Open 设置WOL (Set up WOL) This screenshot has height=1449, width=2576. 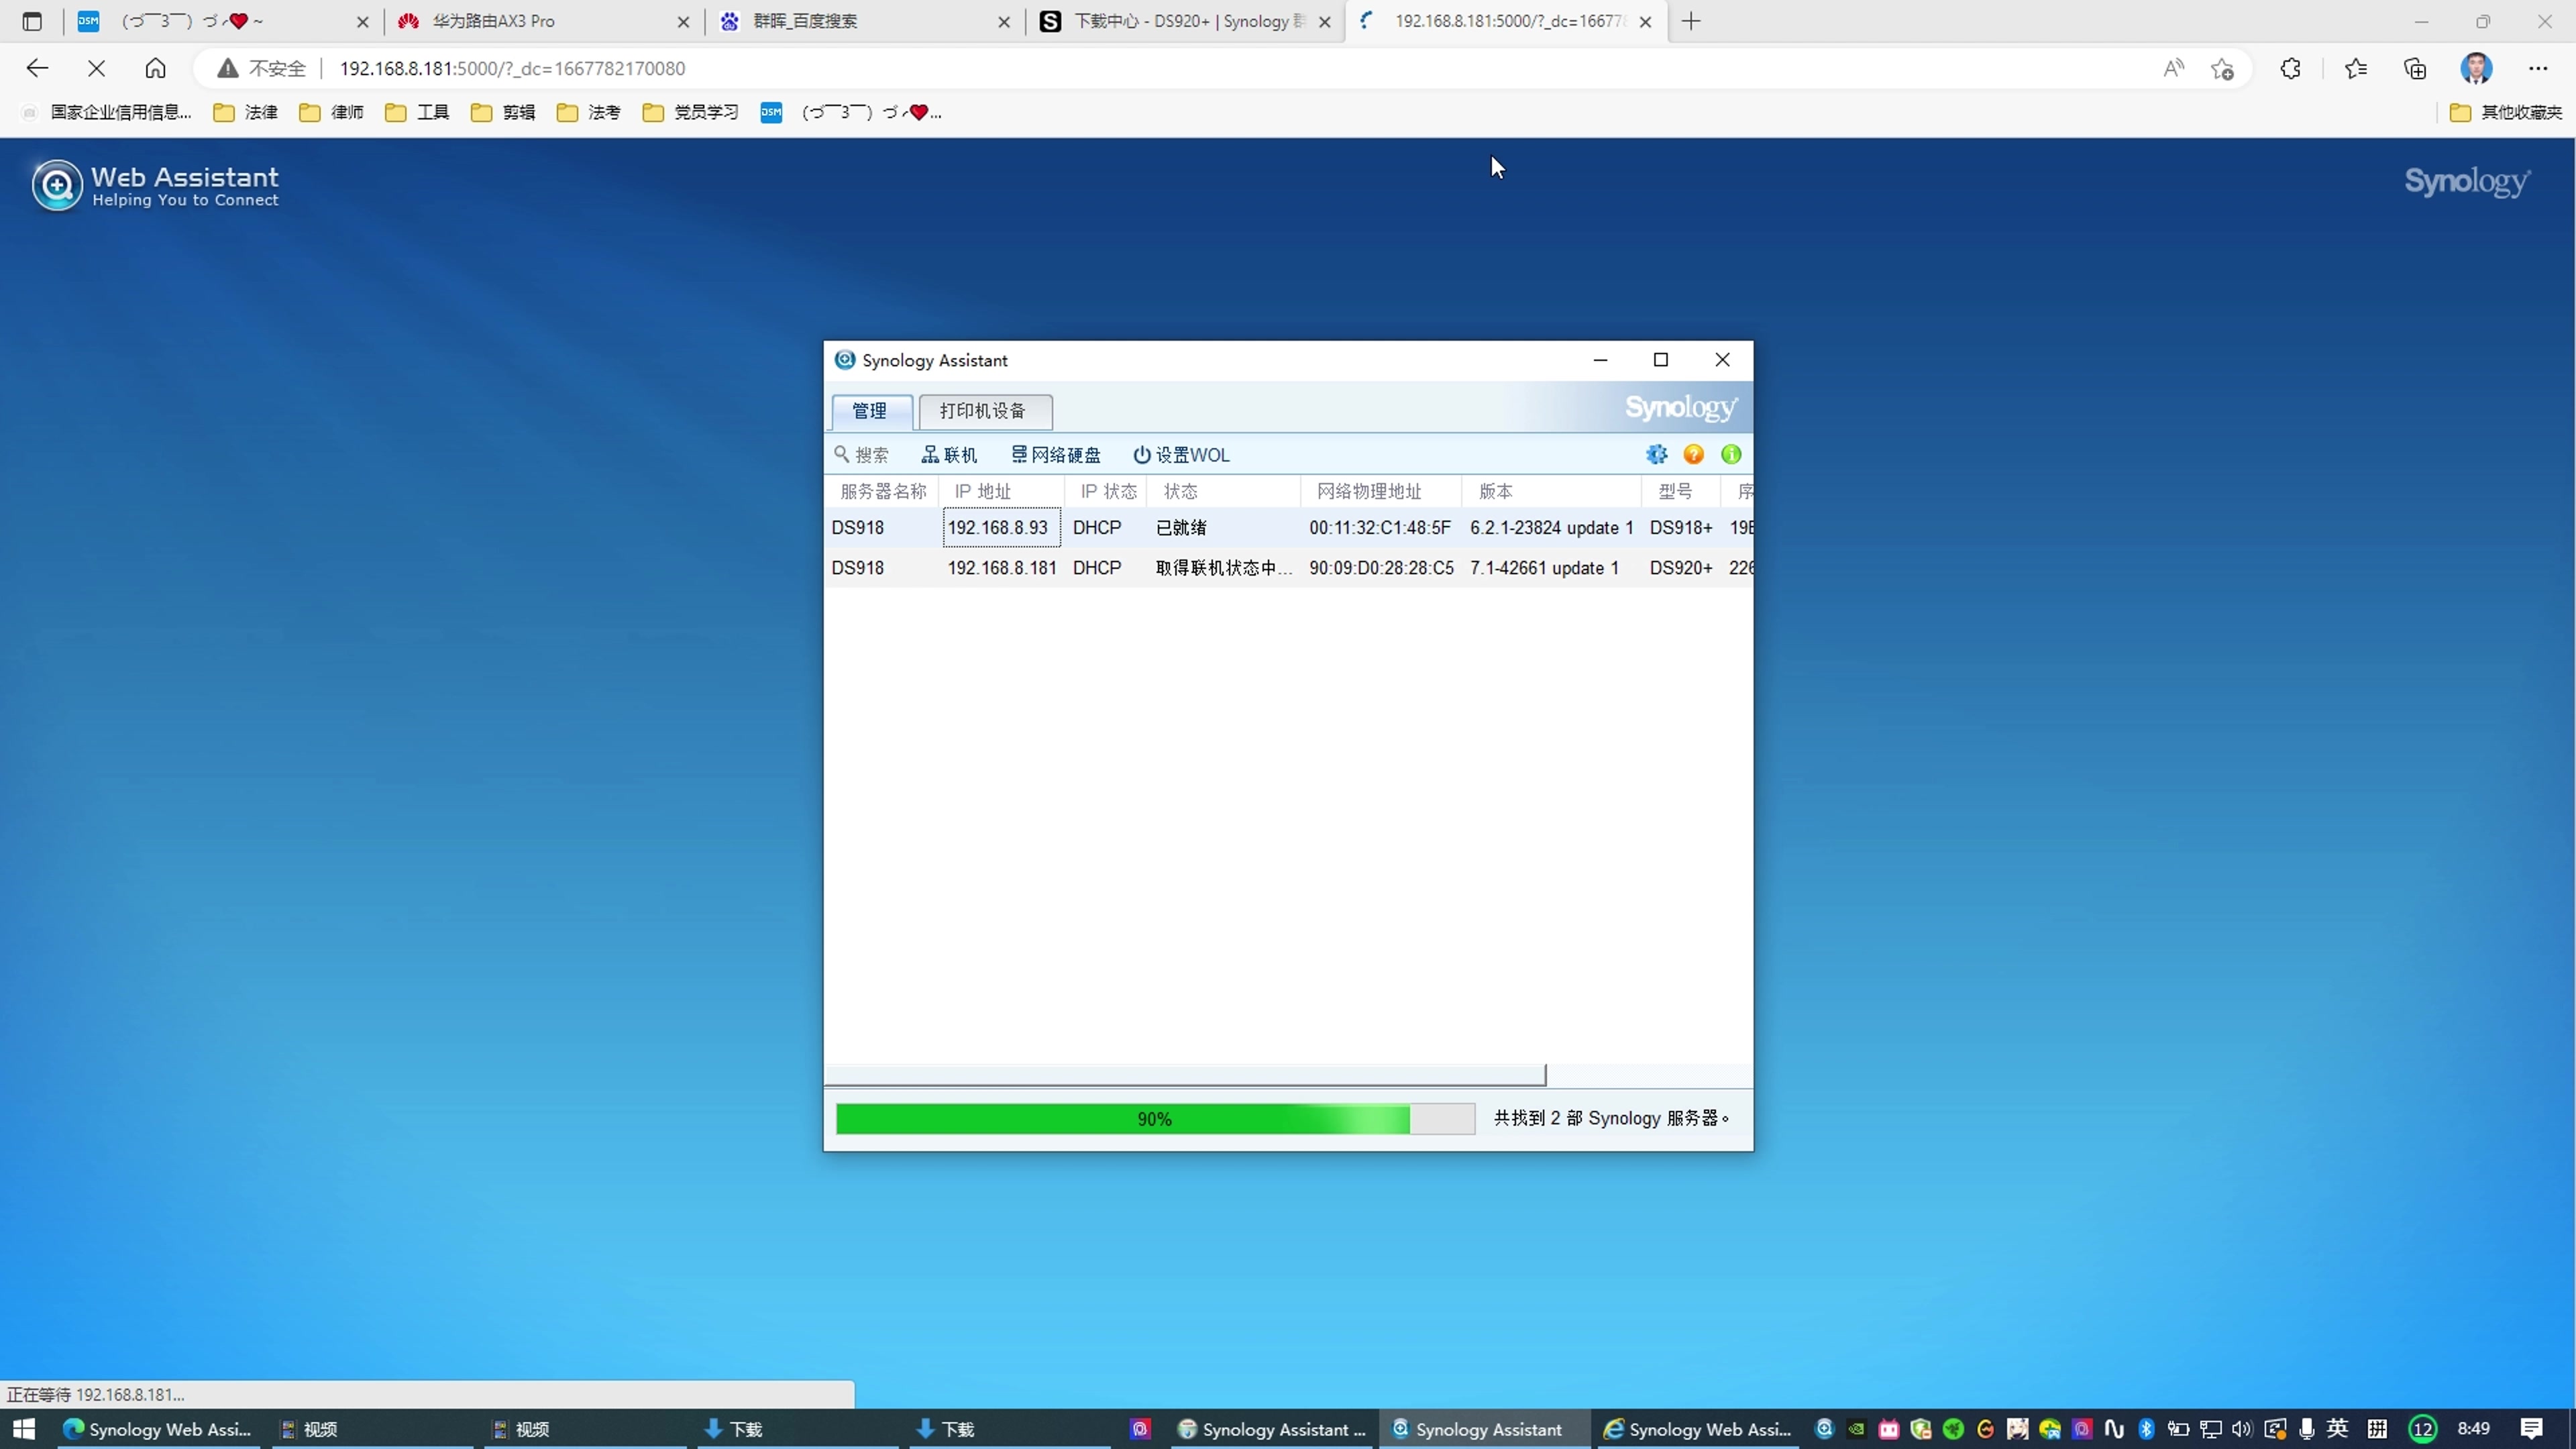[x=1180, y=454]
